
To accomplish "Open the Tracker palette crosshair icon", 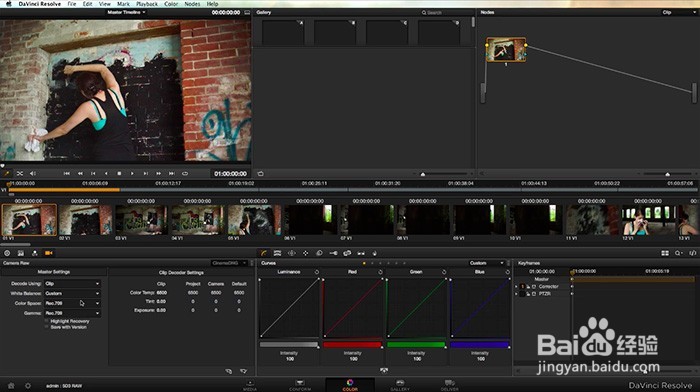I will point(305,253).
